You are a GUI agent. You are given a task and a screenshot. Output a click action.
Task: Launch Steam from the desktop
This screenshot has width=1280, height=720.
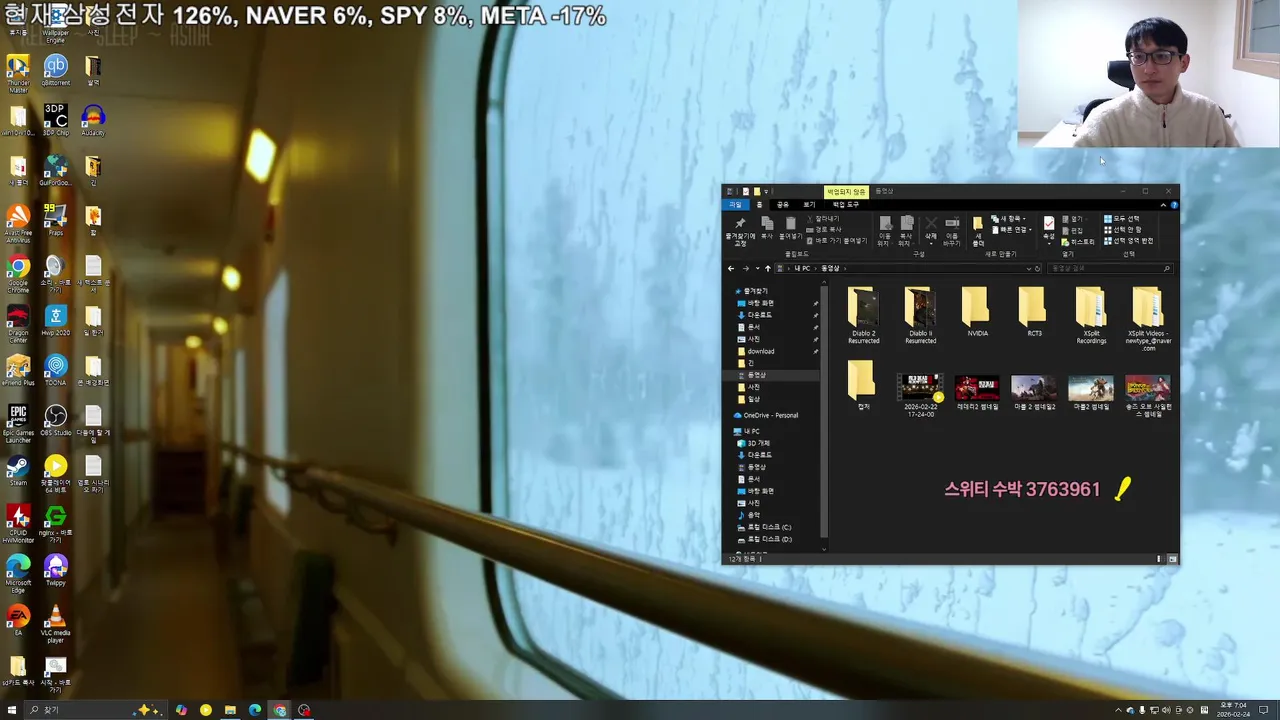tap(18, 471)
